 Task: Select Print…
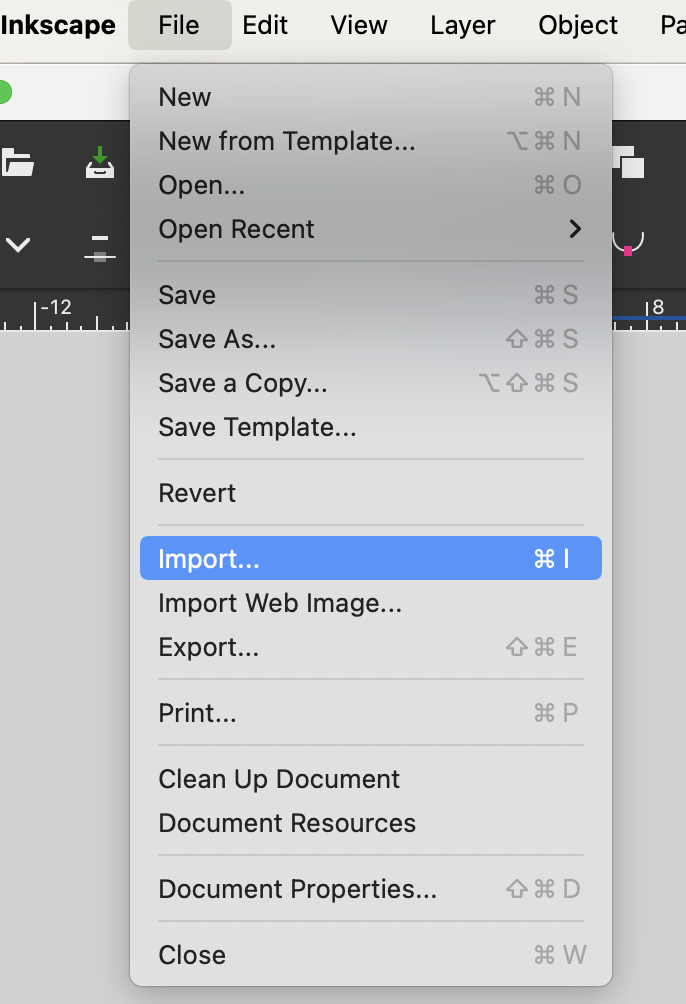click(371, 713)
